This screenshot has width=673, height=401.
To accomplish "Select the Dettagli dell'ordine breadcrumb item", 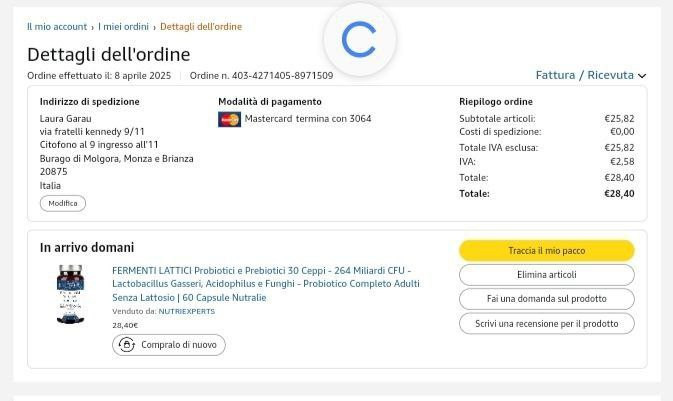I will [x=201, y=27].
